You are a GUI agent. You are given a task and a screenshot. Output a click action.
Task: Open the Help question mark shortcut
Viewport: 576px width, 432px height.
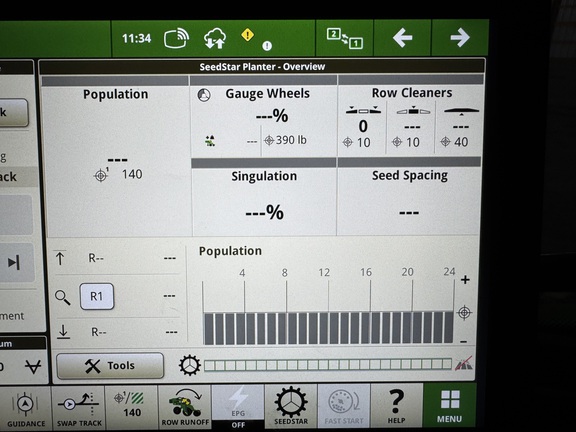click(x=396, y=406)
